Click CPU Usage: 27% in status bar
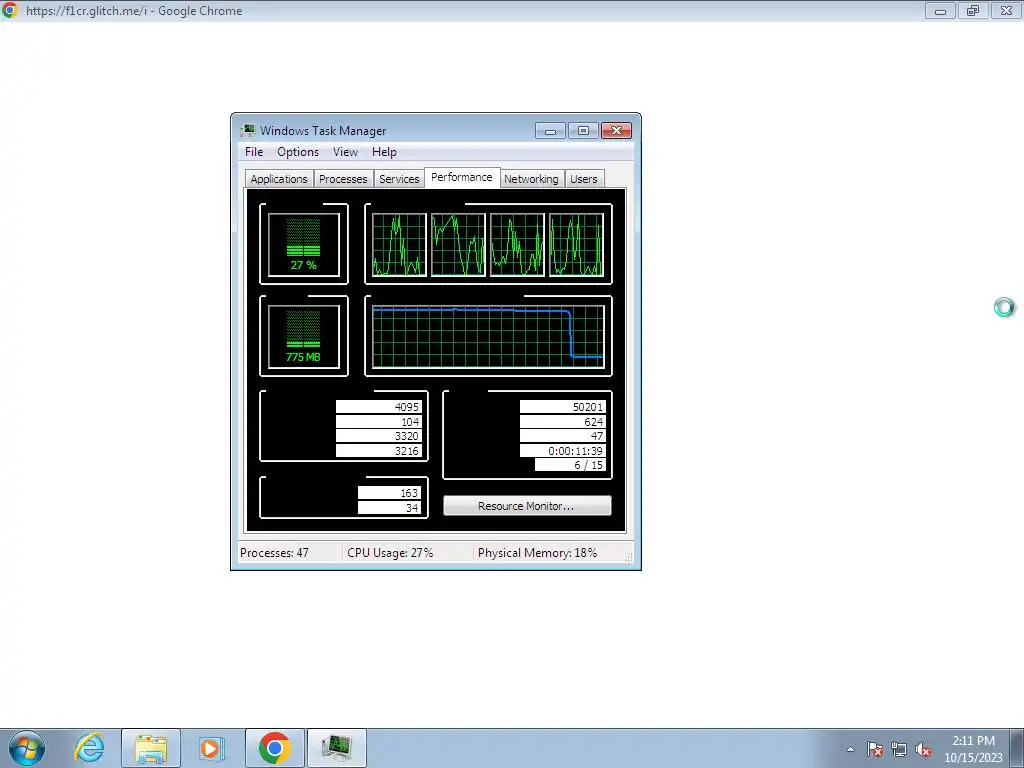The image size is (1024, 768). coord(390,552)
